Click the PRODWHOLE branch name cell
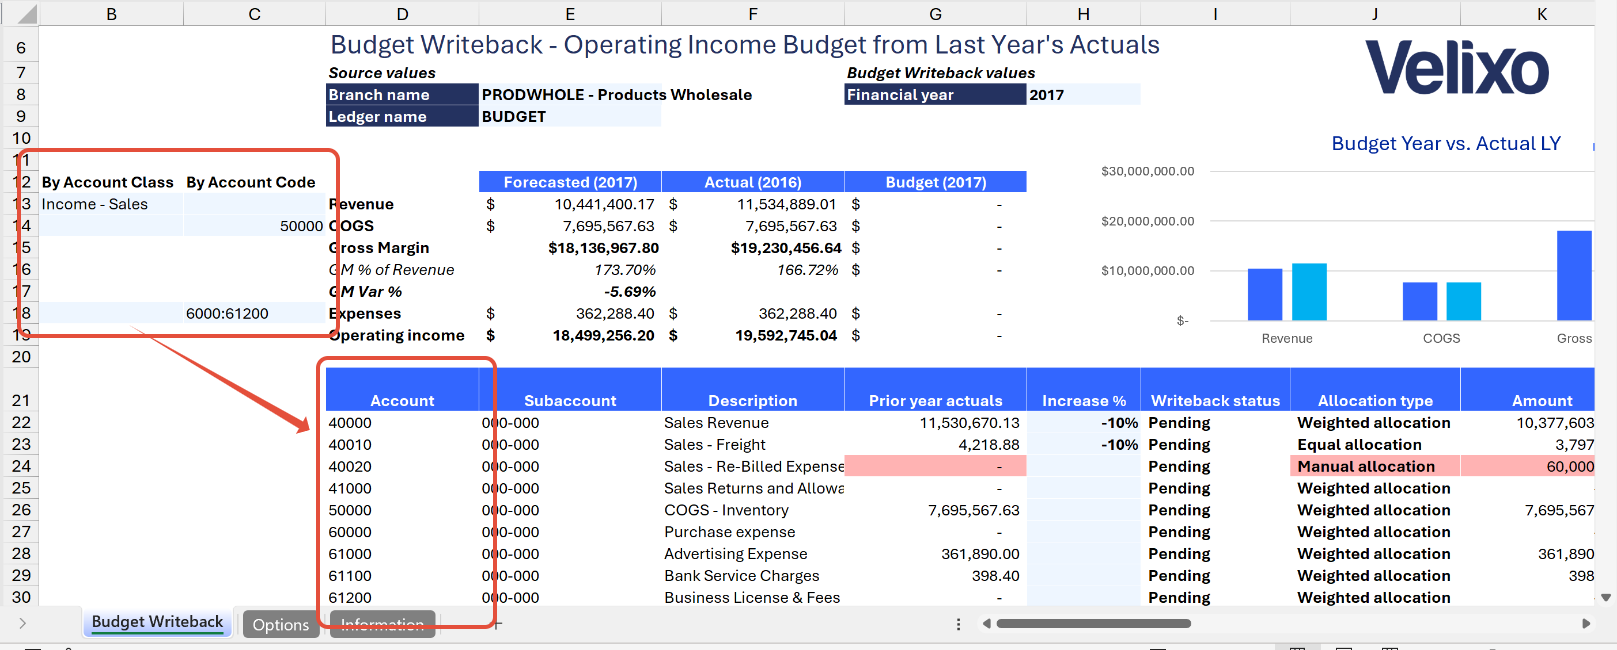The height and width of the screenshot is (650, 1617). pos(570,94)
